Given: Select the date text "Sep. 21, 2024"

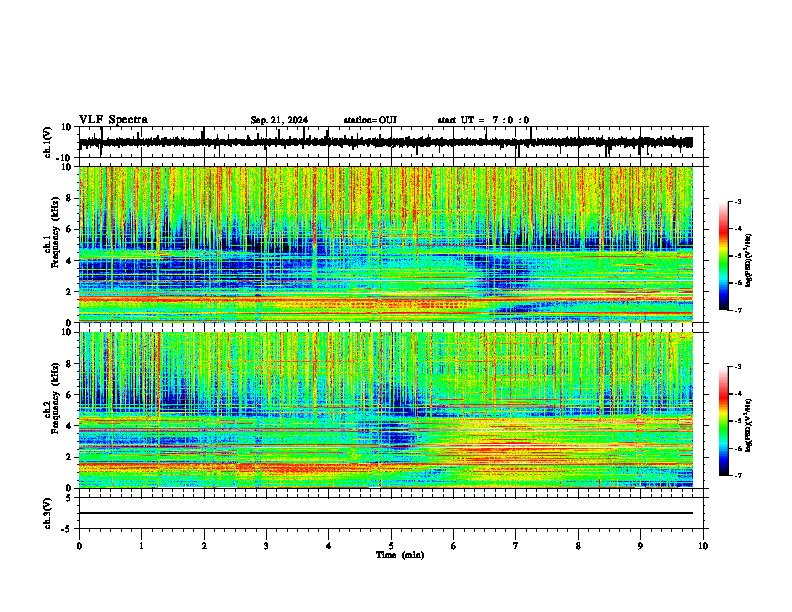Looking at the screenshot, I should tap(279, 120).
